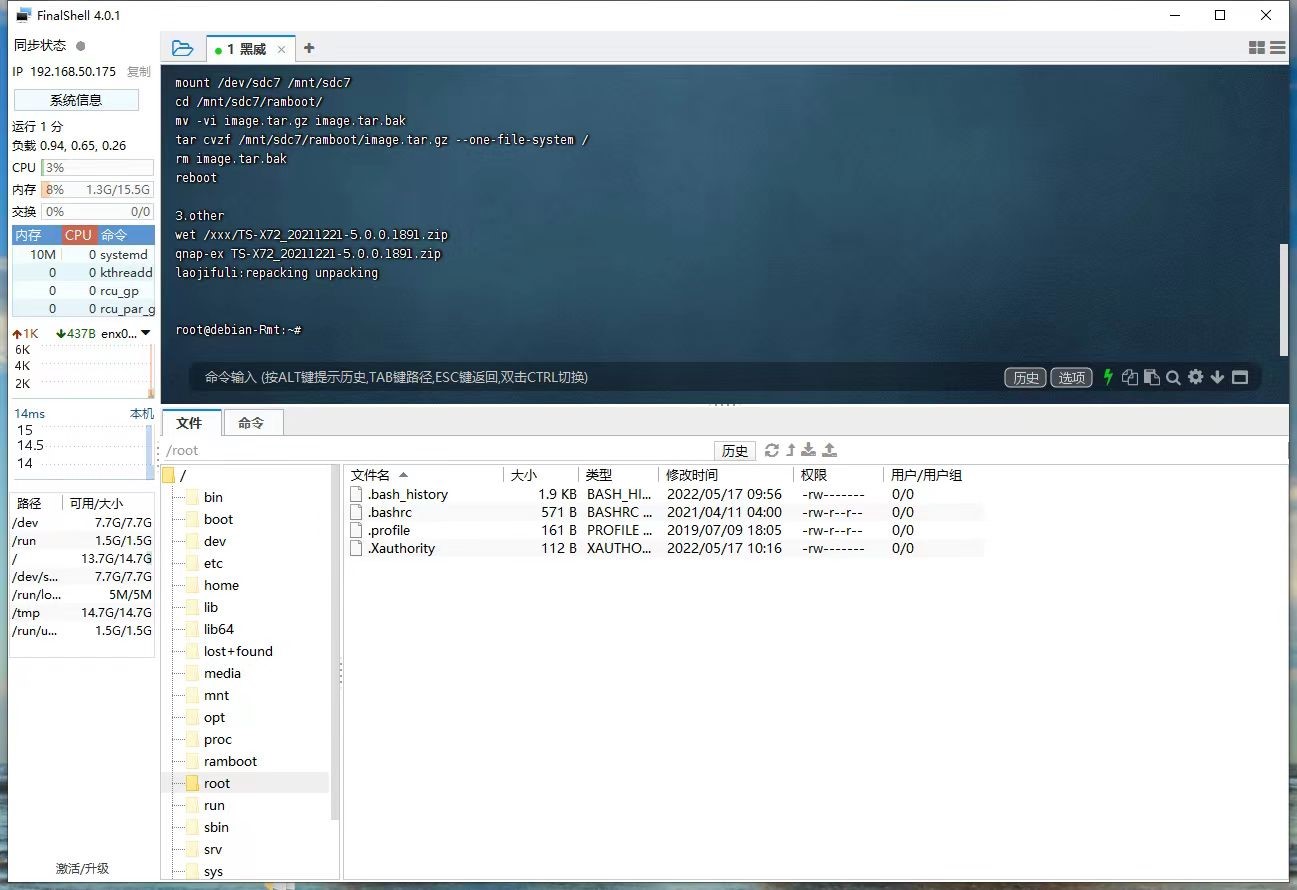Image resolution: width=1297 pixels, height=890 pixels.
Task: Click the green lightning quick-command icon
Action: click(x=1108, y=377)
